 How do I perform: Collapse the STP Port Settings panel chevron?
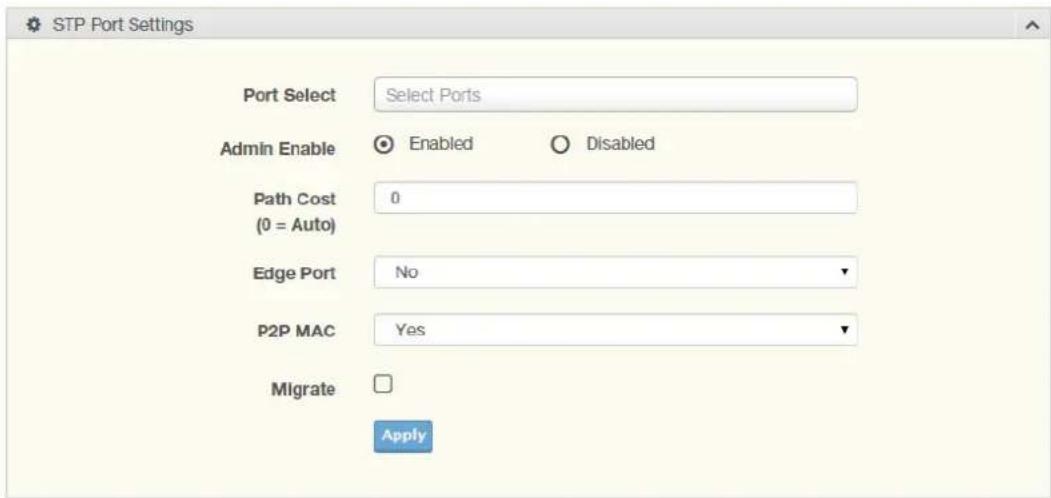point(1031,25)
